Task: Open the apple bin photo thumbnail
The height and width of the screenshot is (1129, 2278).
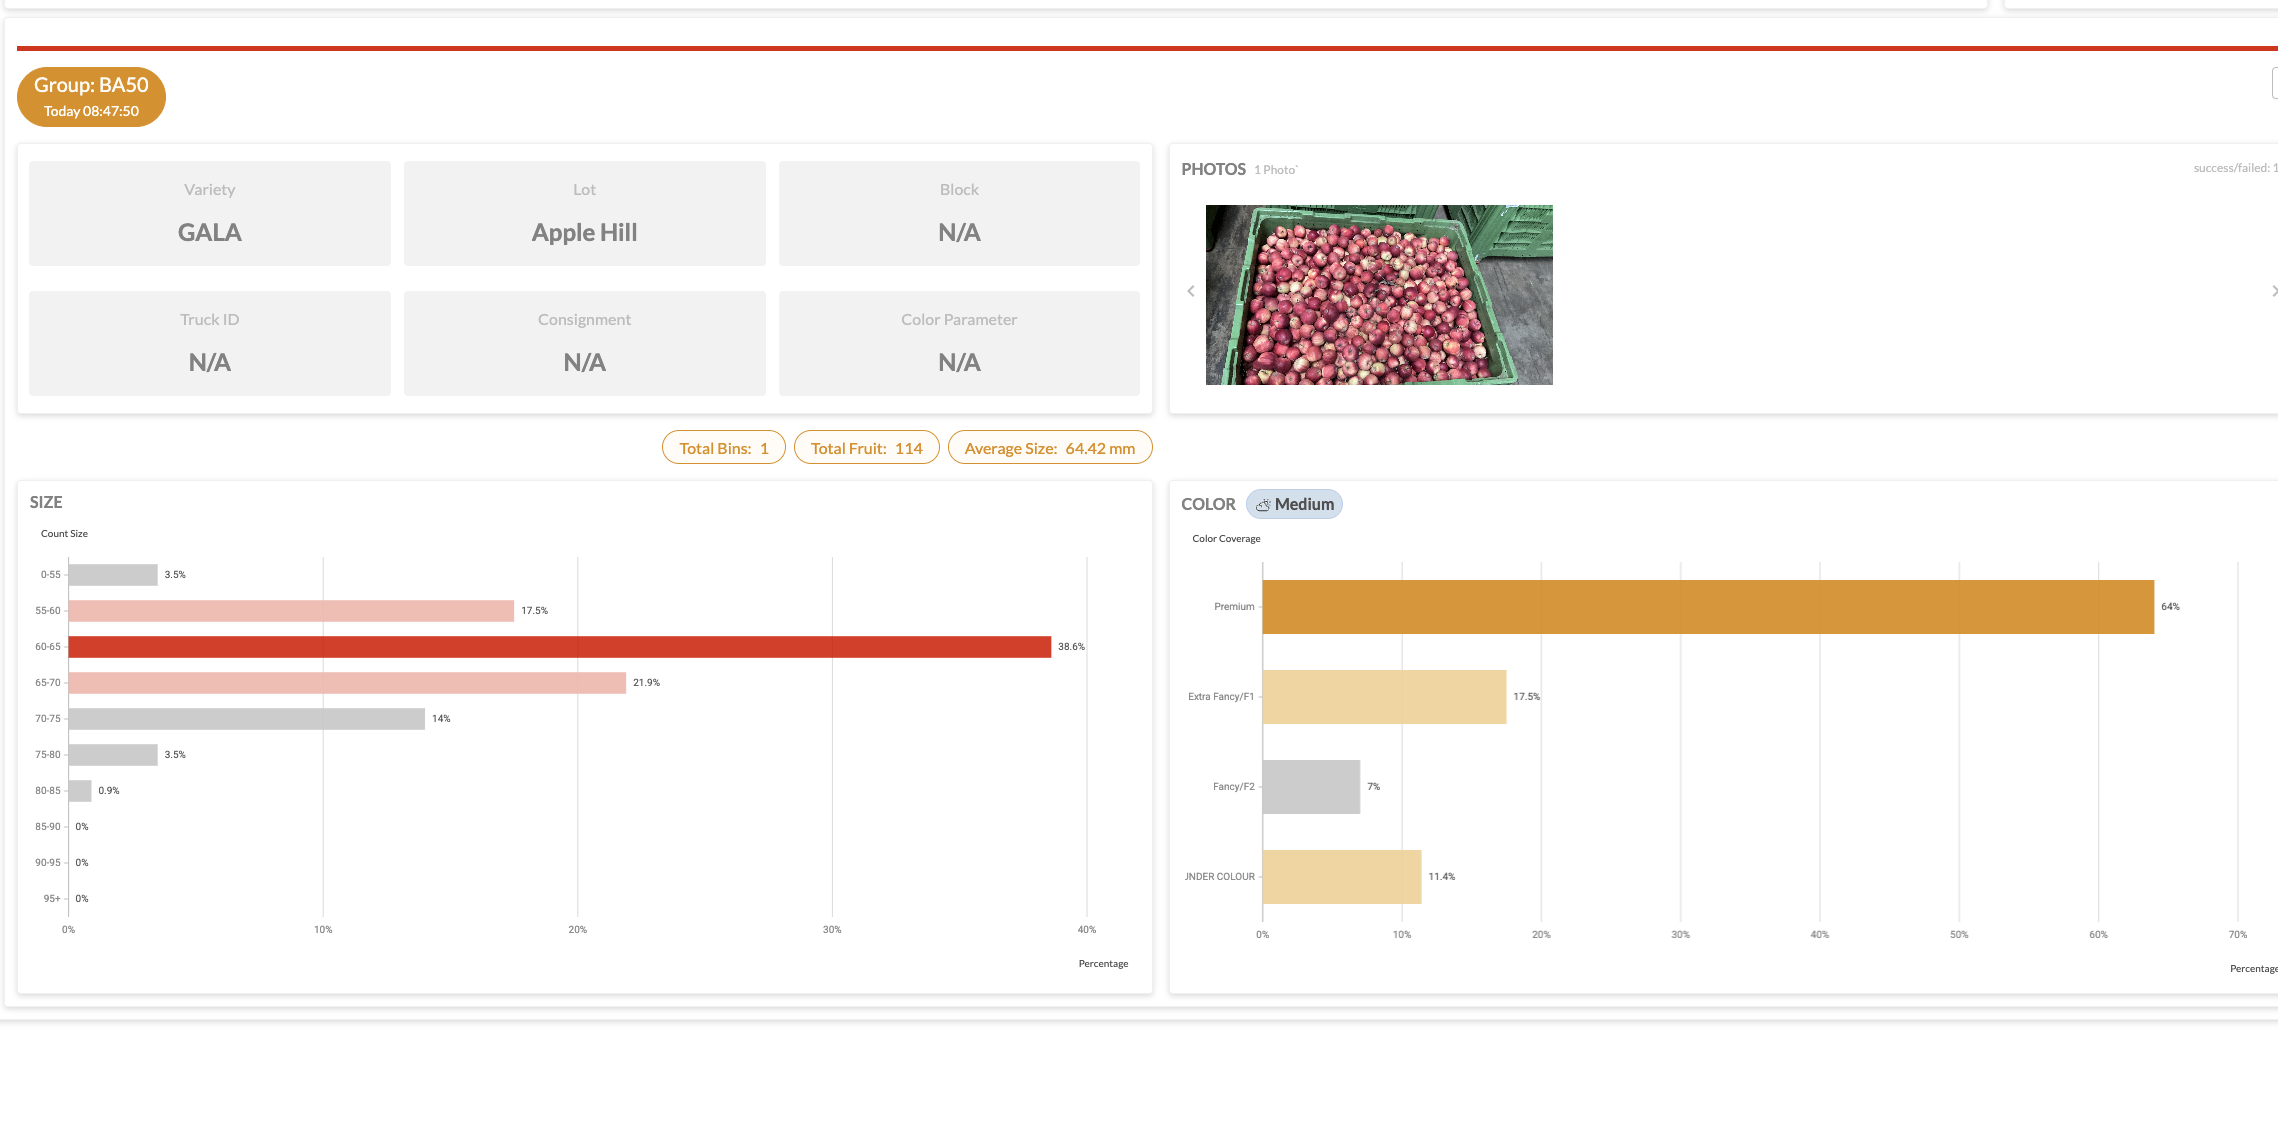Action: click(x=1378, y=295)
